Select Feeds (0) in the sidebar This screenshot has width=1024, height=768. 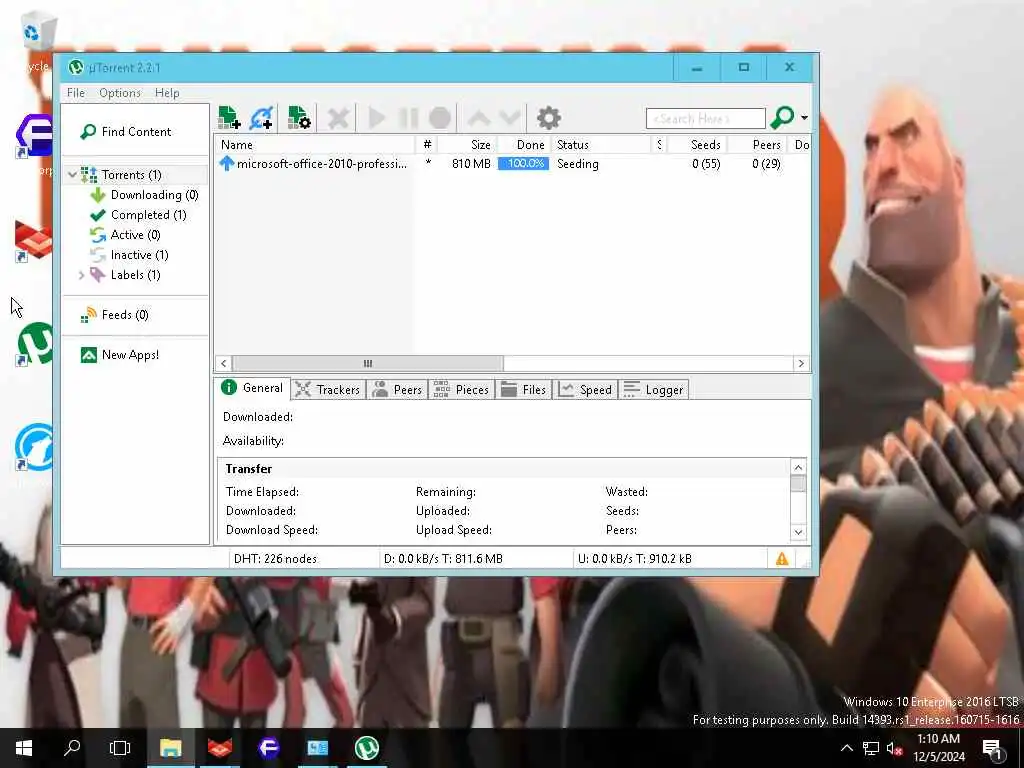click(125, 315)
